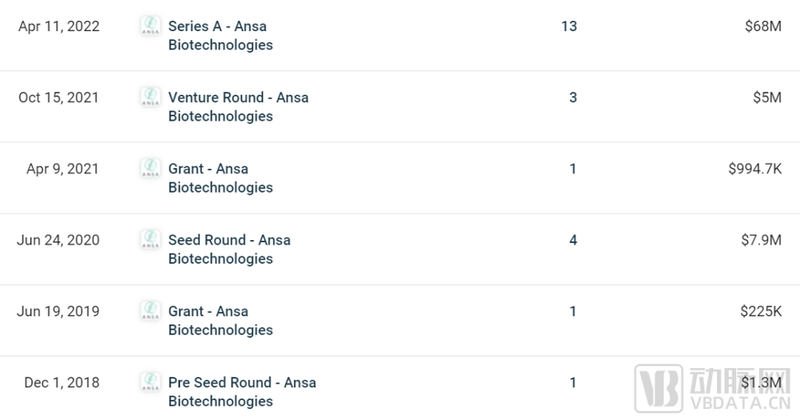The height and width of the screenshot is (420, 800).
Task: Click Ansa logo beside Pre Seed Round row
Action: (x=150, y=382)
